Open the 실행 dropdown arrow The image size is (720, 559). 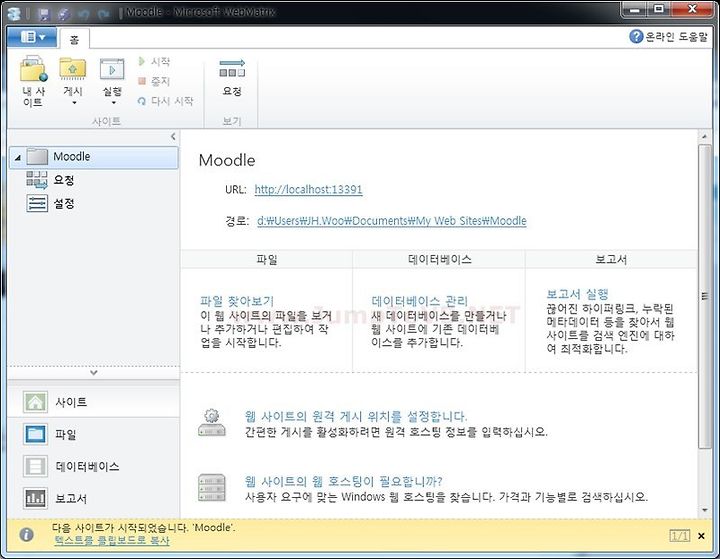[113, 103]
